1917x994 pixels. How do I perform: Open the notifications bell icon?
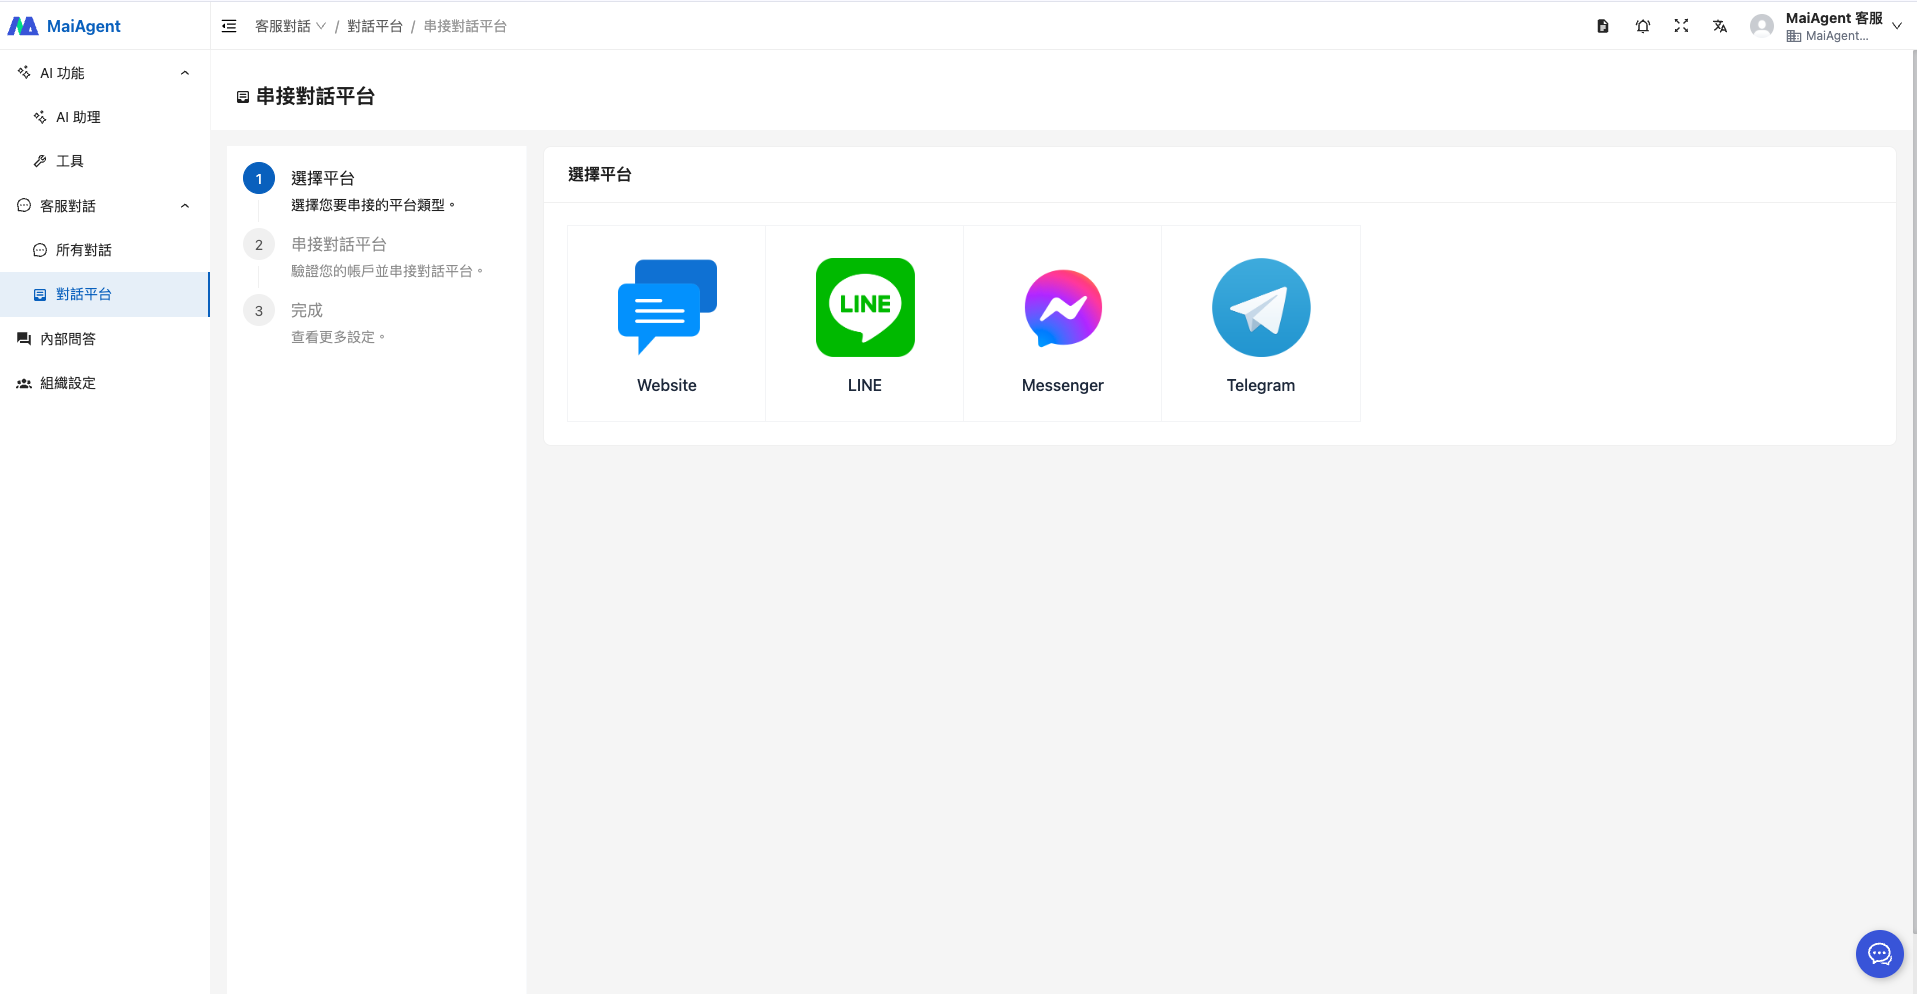point(1642,26)
